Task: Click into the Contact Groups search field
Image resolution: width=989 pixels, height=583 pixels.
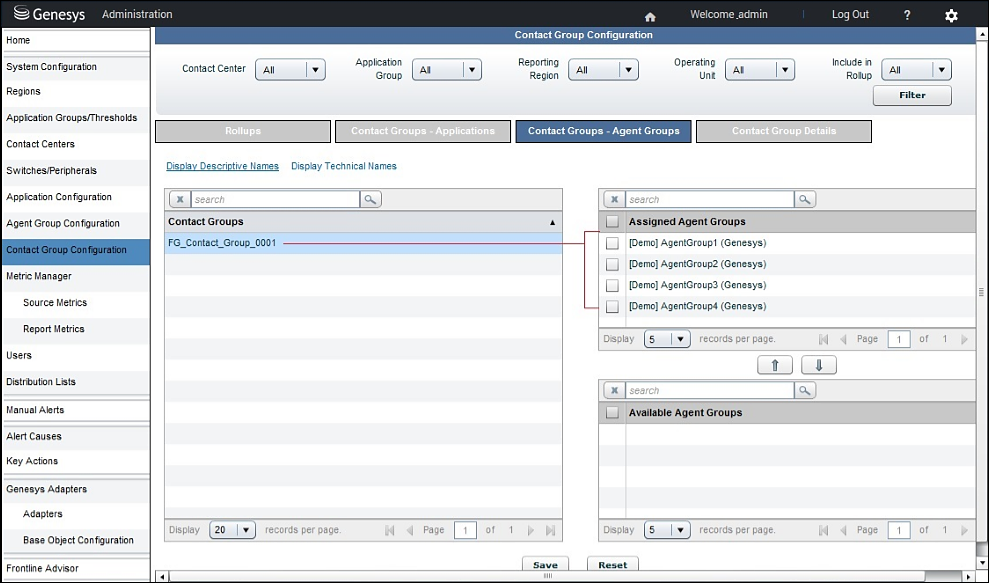Action: point(275,199)
